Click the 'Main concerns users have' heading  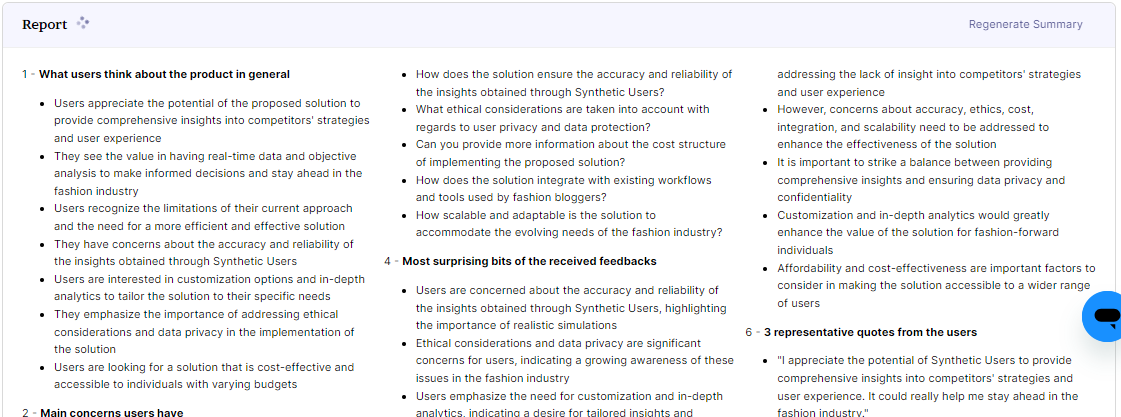112,413
